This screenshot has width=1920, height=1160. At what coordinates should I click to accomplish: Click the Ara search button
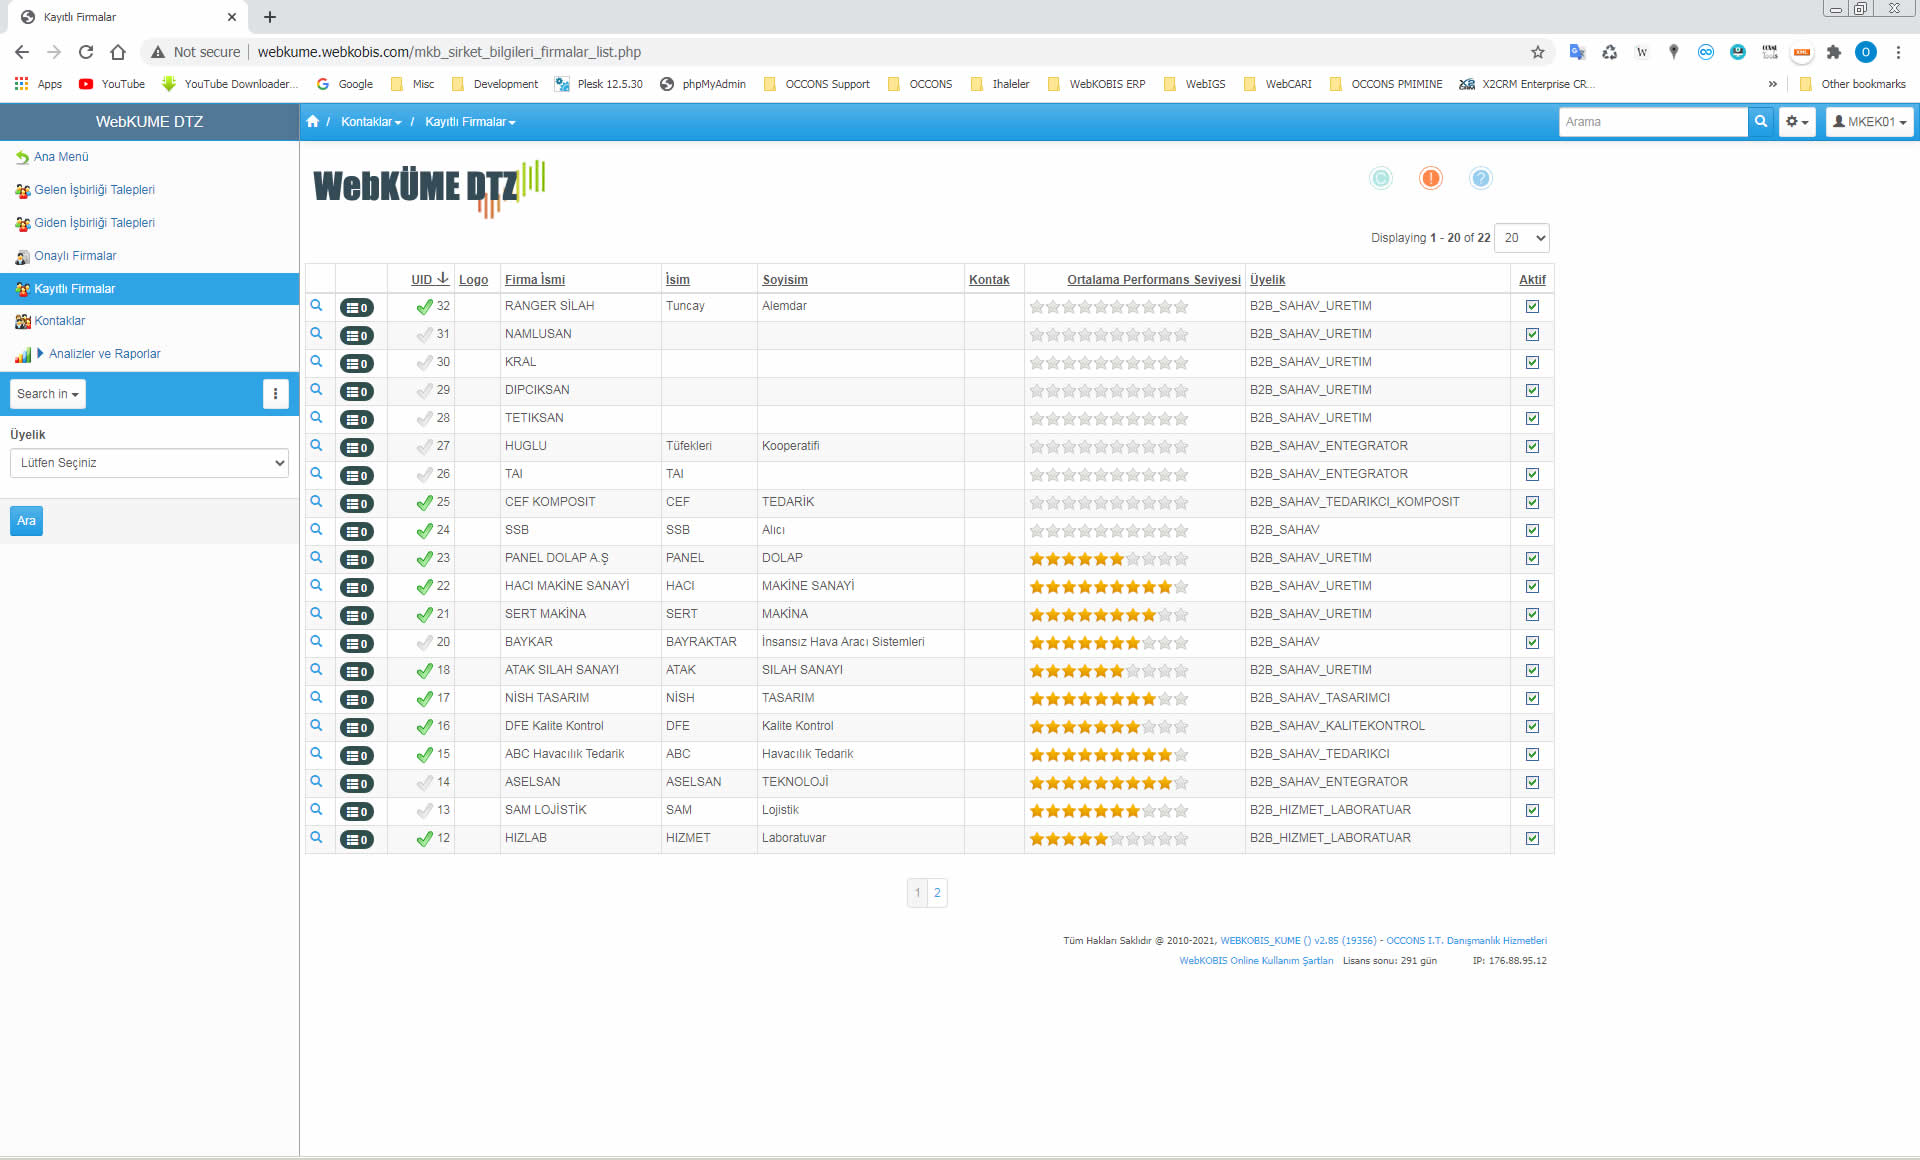pos(26,521)
